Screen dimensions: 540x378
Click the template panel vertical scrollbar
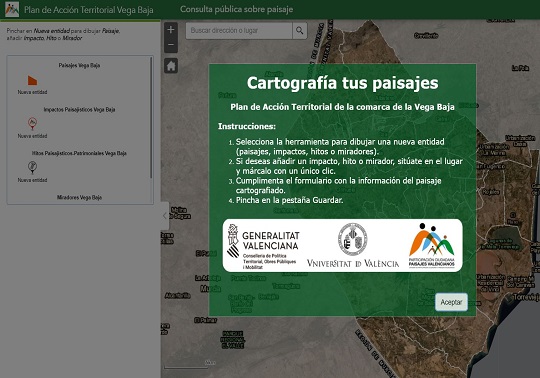[151, 117]
